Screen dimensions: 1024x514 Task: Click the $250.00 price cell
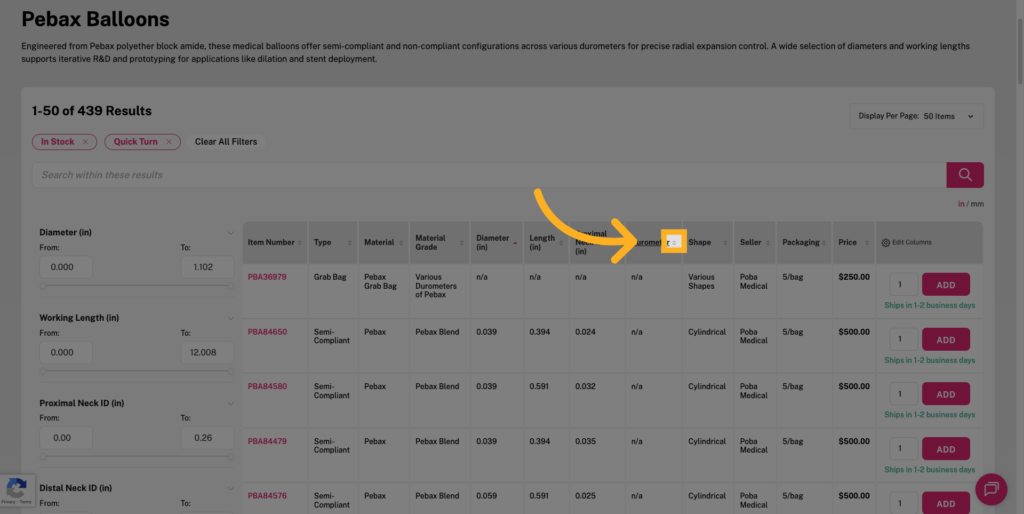click(854, 277)
